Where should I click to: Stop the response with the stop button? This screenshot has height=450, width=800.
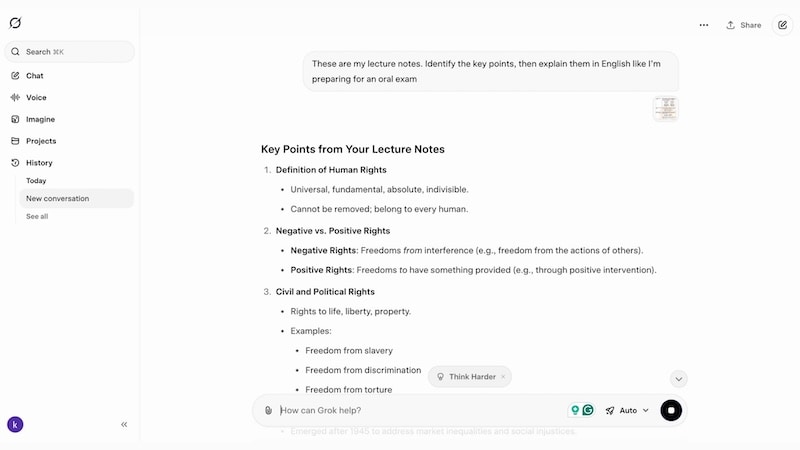point(671,410)
